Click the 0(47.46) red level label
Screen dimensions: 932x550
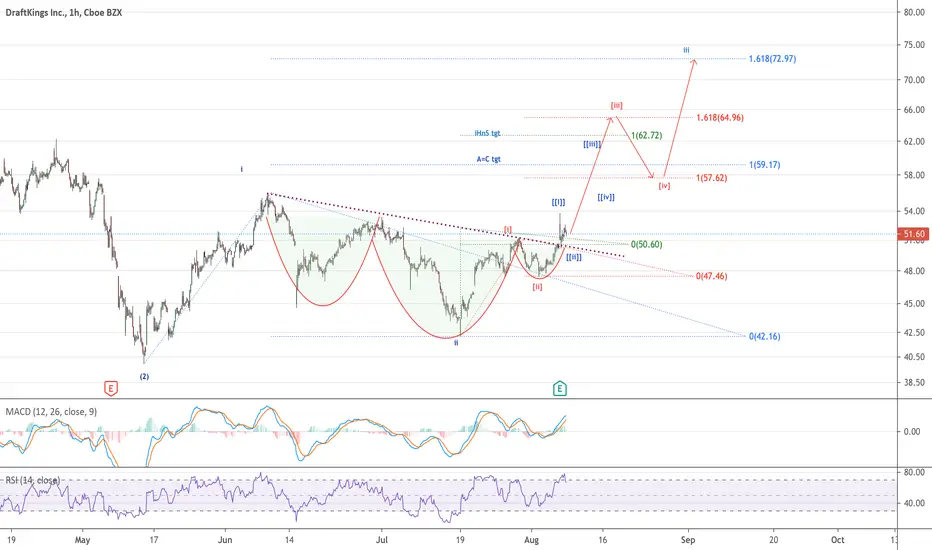coord(711,276)
